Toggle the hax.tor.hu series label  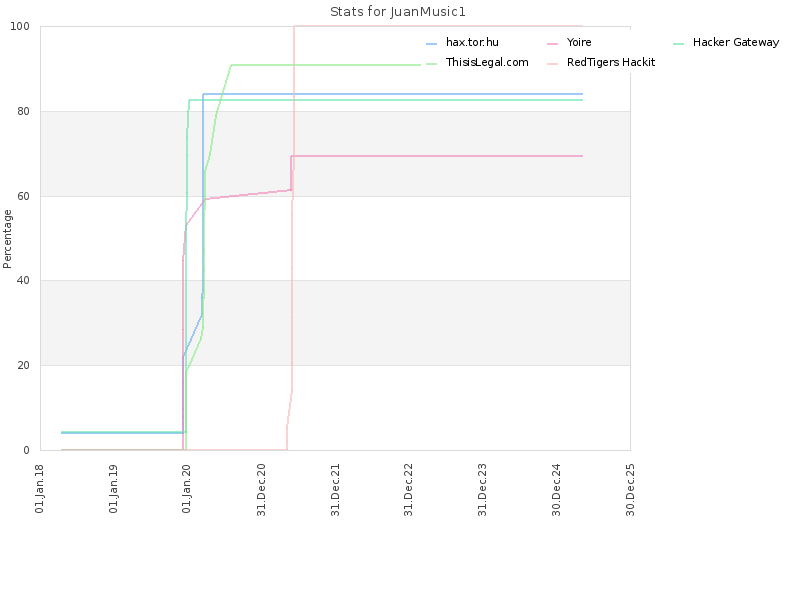472,42
